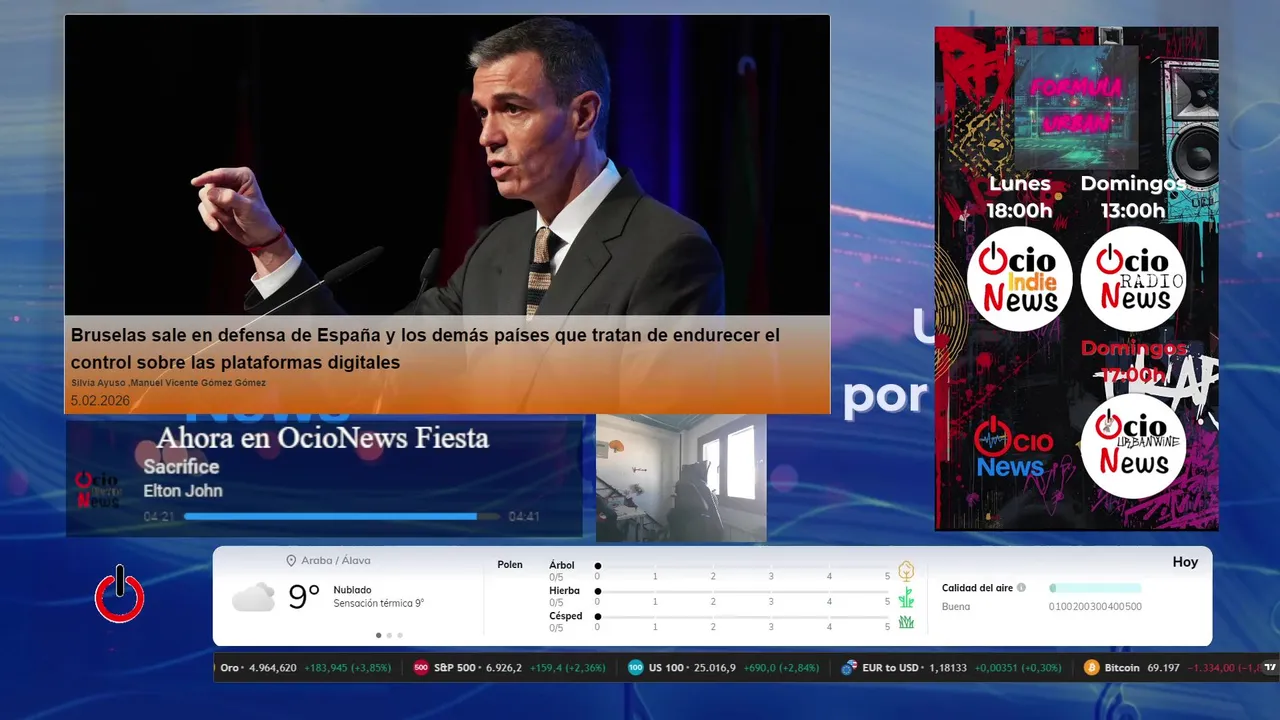Click the Nublado condition text
1280x720 pixels.
[352, 590]
